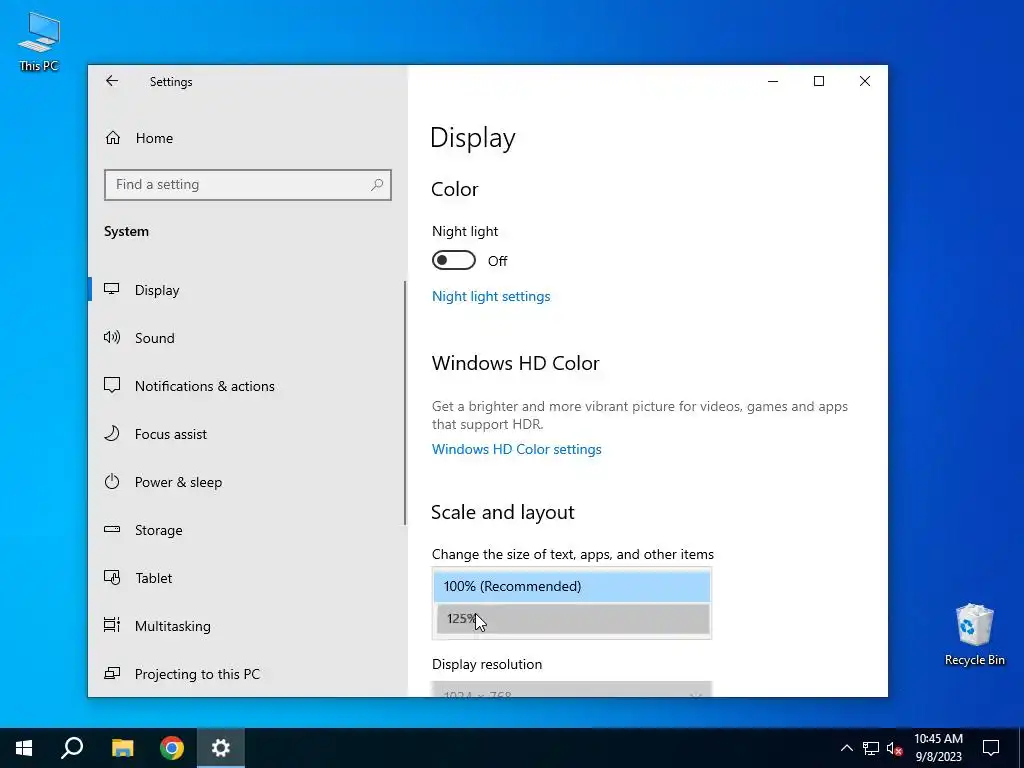Click the muted volume tray icon
Image resolution: width=1024 pixels, height=768 pixels.
click(x=895, y=748)
